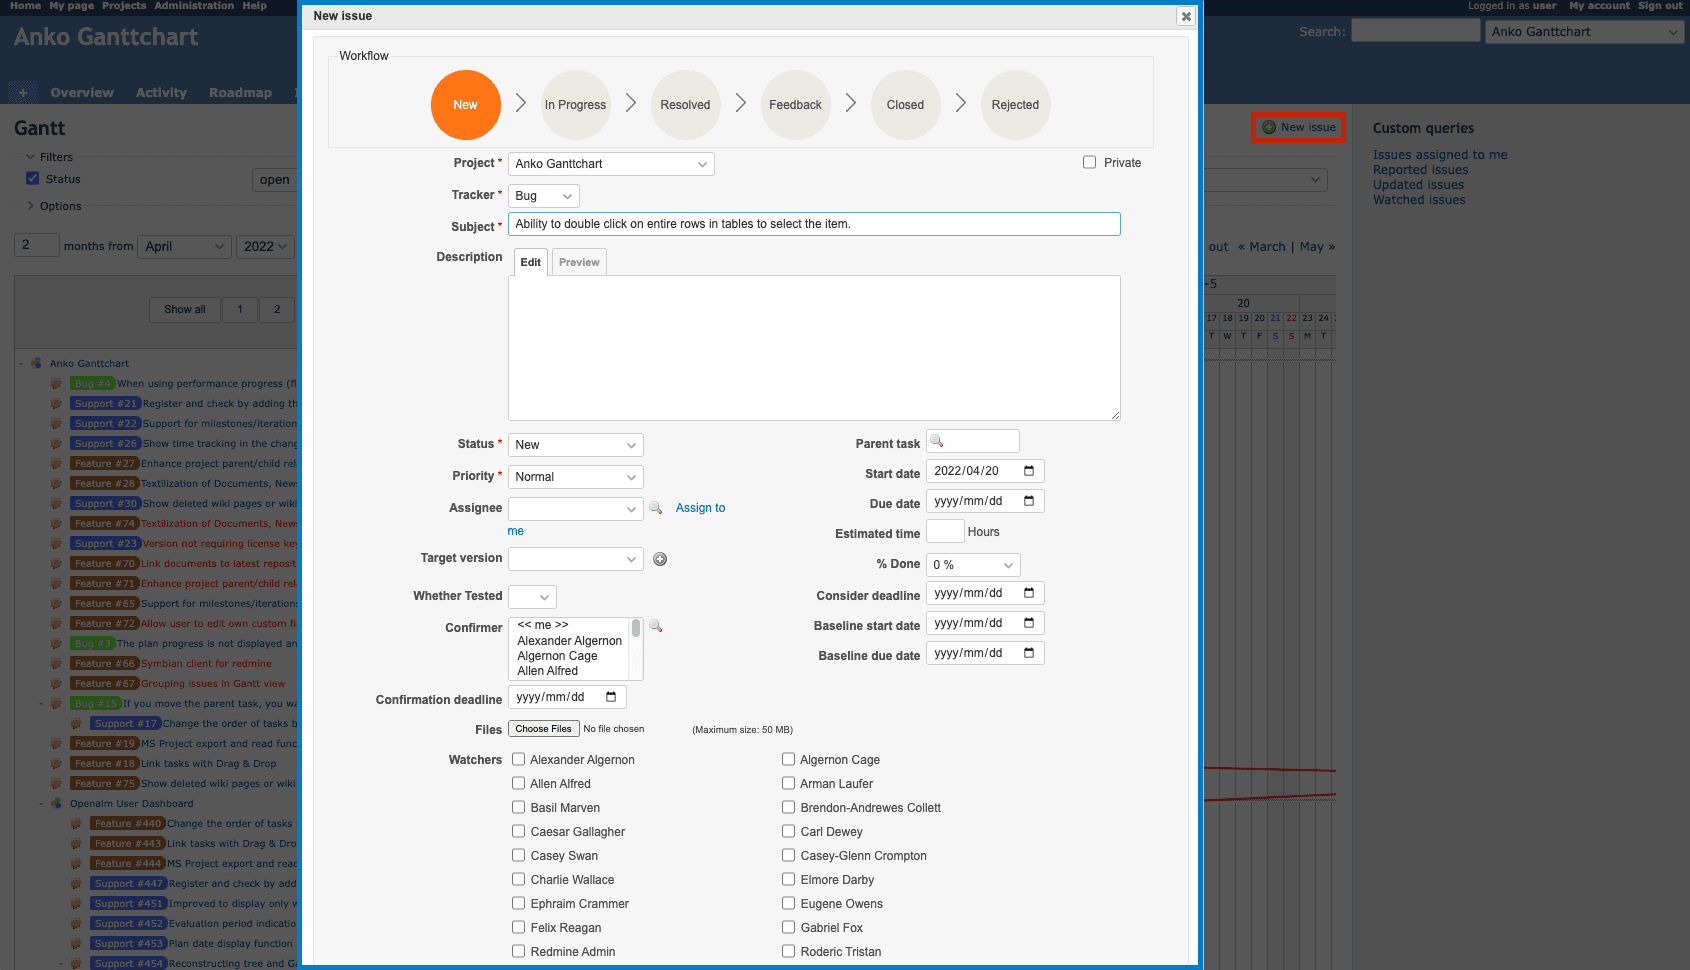Switch to the Preview tab of Description

[579, 261]
